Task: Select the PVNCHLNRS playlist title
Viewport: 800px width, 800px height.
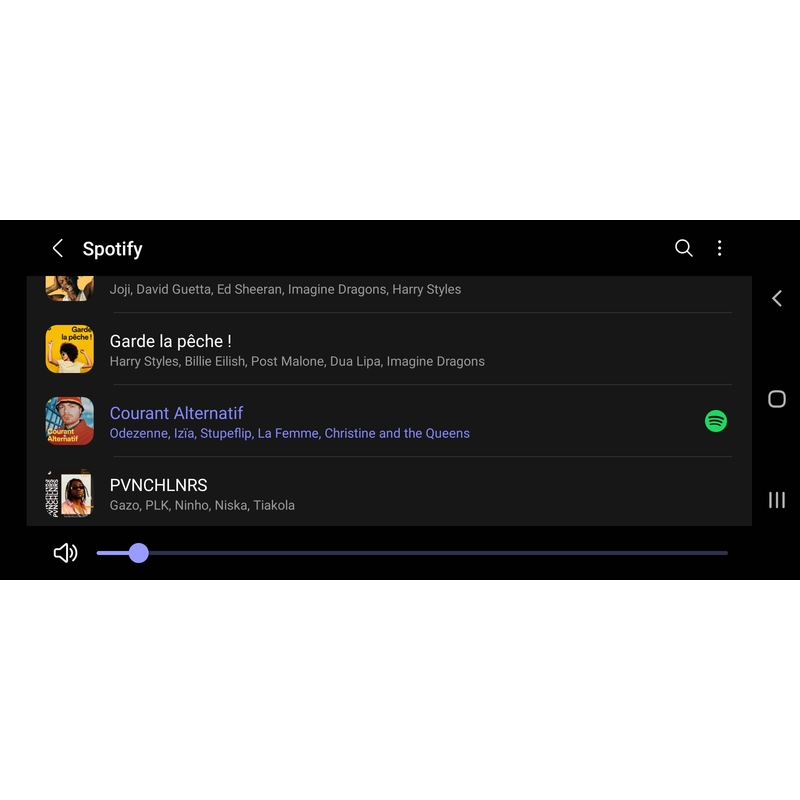Action: coord(158,485)
